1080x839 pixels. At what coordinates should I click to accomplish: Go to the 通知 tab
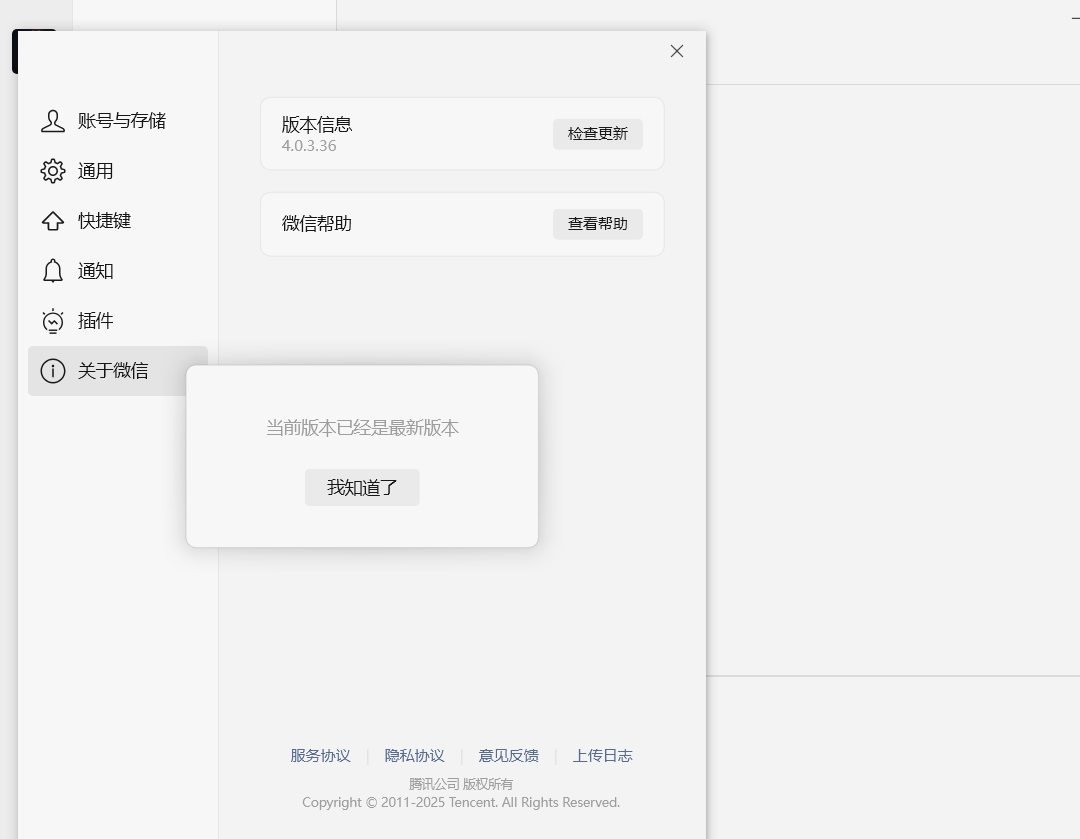click(118, 271)
